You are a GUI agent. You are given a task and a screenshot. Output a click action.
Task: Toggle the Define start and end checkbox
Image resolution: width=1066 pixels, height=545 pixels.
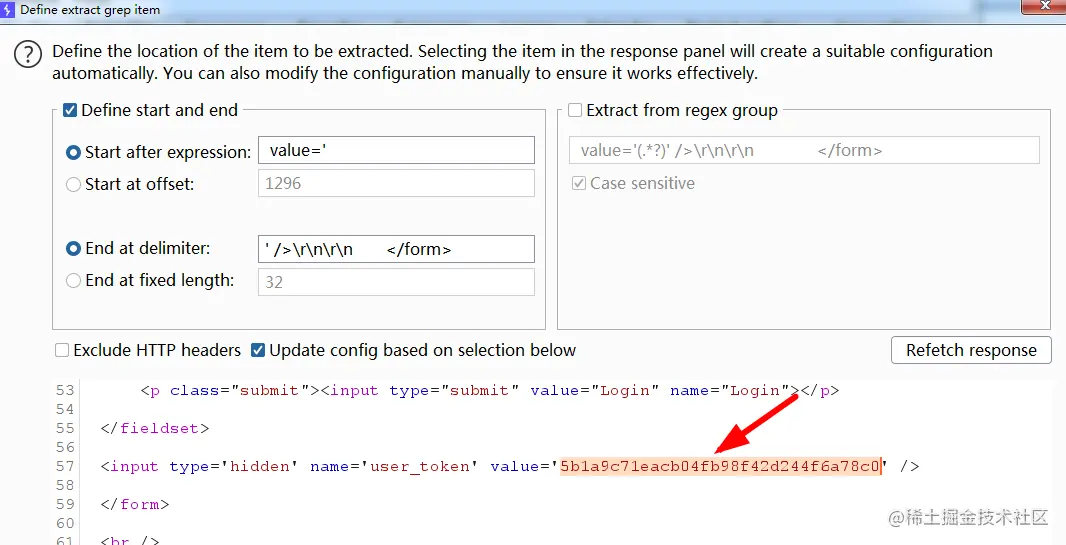tap(70, 110)
